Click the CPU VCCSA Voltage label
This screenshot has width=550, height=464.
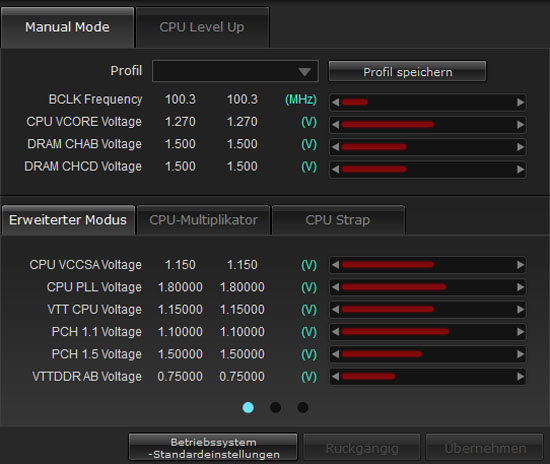tap(85, 265)
